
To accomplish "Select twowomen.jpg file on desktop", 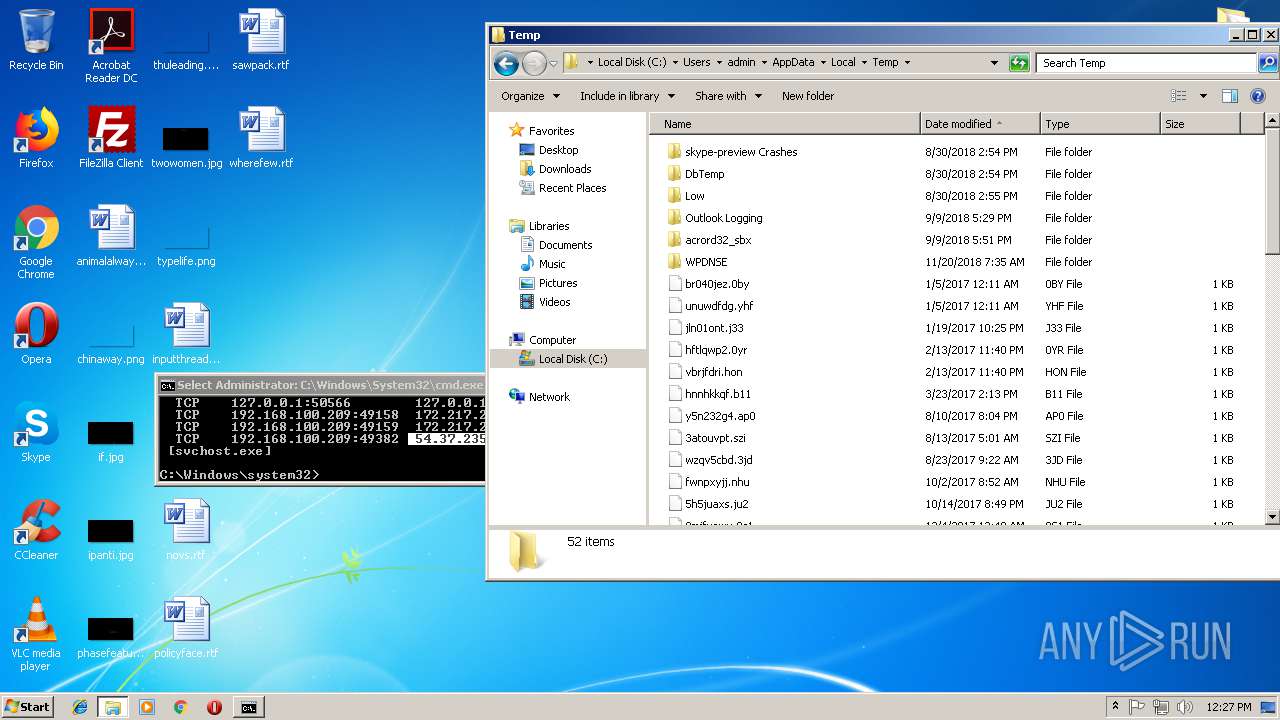I will 186,145.
